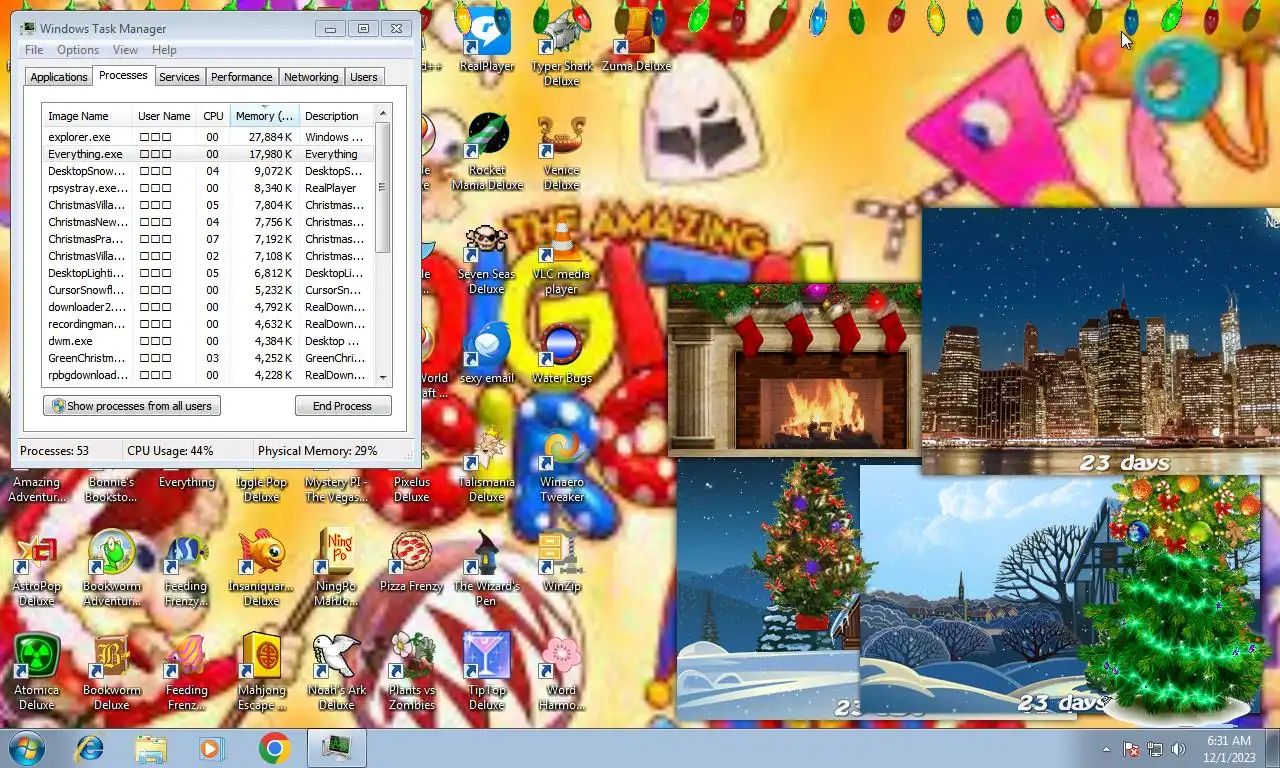The width and height of the screenshot is (1280, 768).
Task: Select the Insaniquarium Deluxe fish icon
Action: (261, 568)
